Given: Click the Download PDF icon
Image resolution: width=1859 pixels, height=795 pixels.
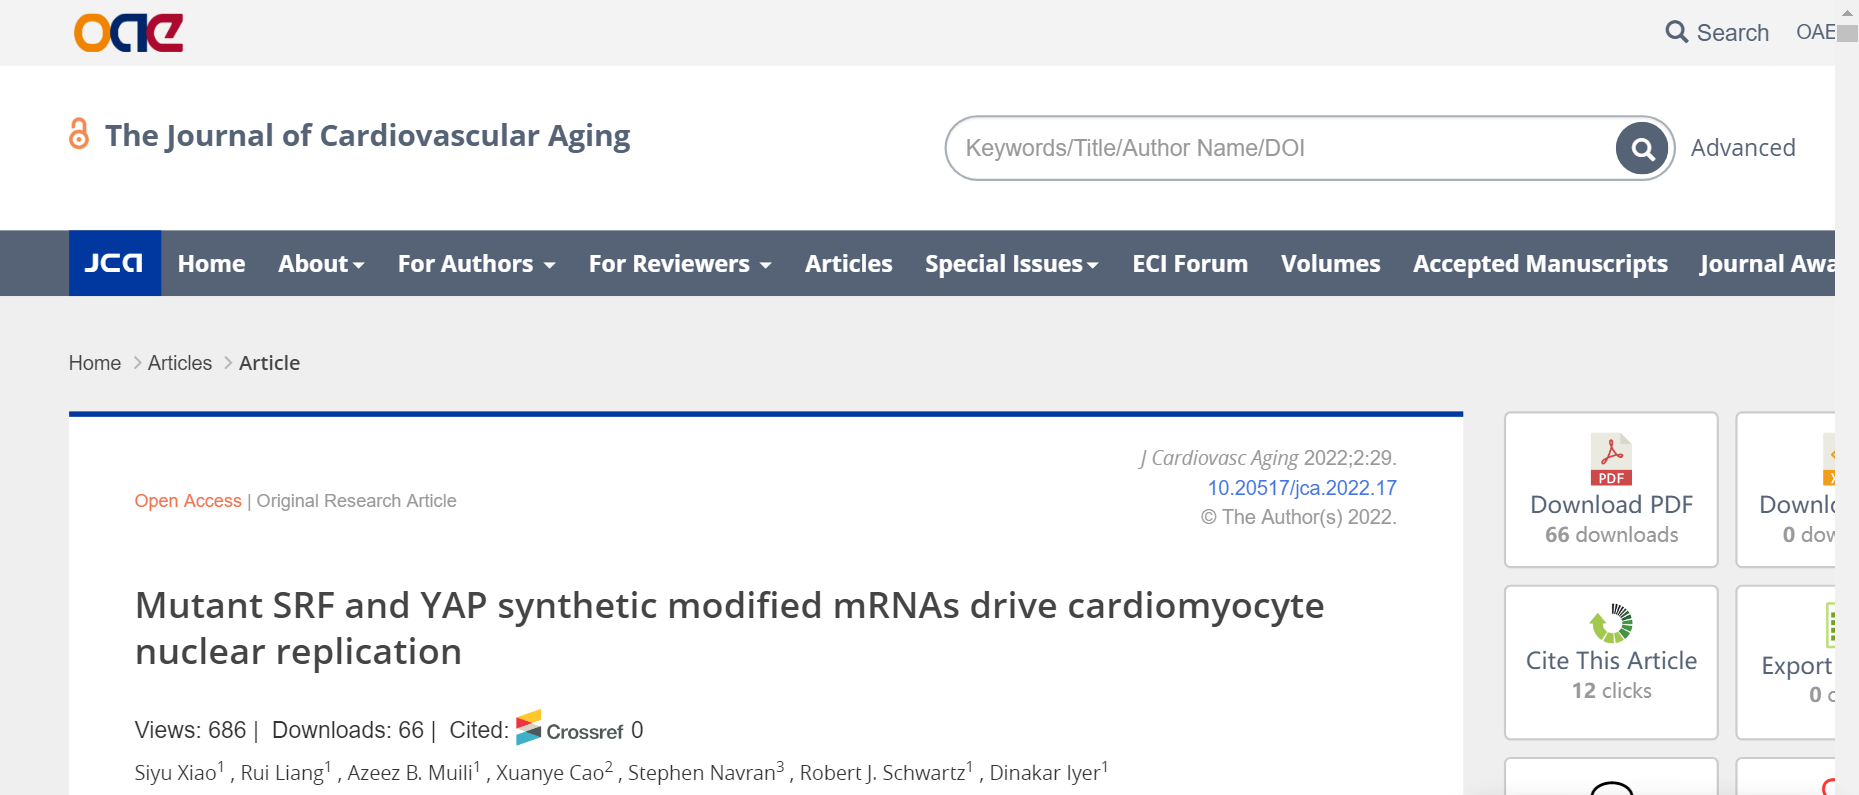Looking at the screenshot, I should coord(1610,460).
